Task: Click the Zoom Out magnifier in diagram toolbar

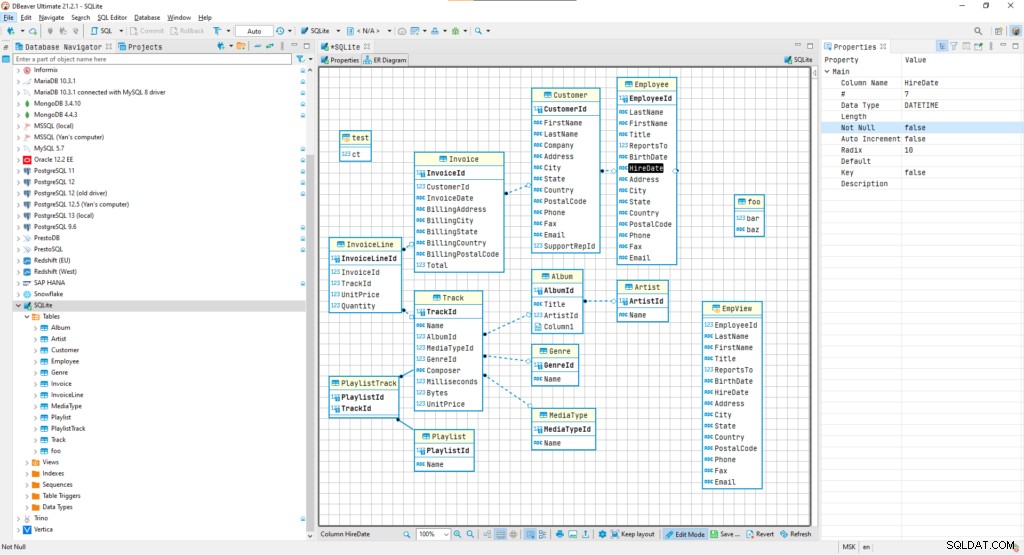Action: [x=470, y=534]
